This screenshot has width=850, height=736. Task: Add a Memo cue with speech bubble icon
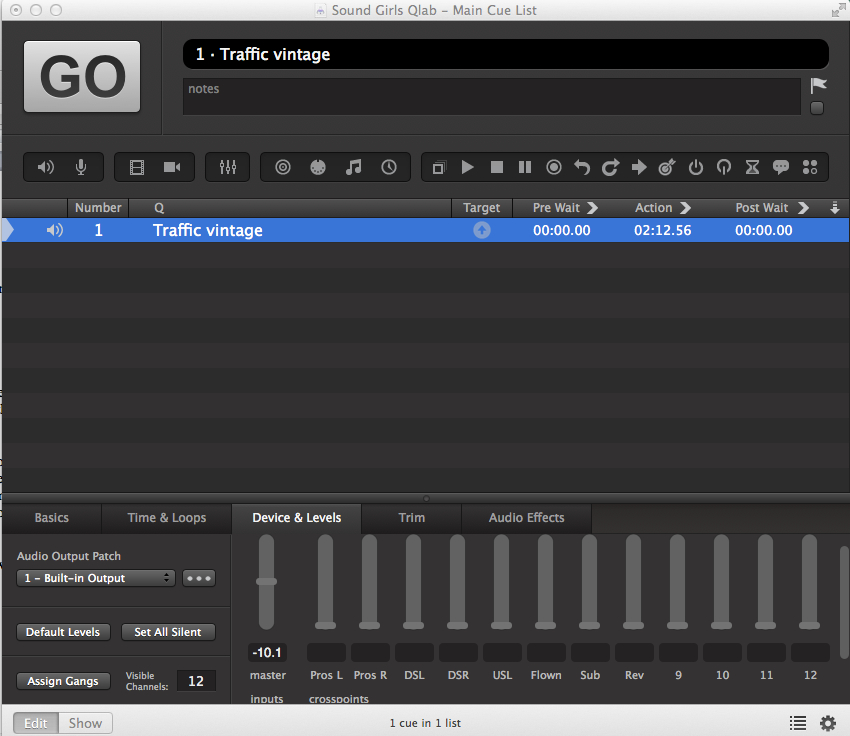coord(781,167)
